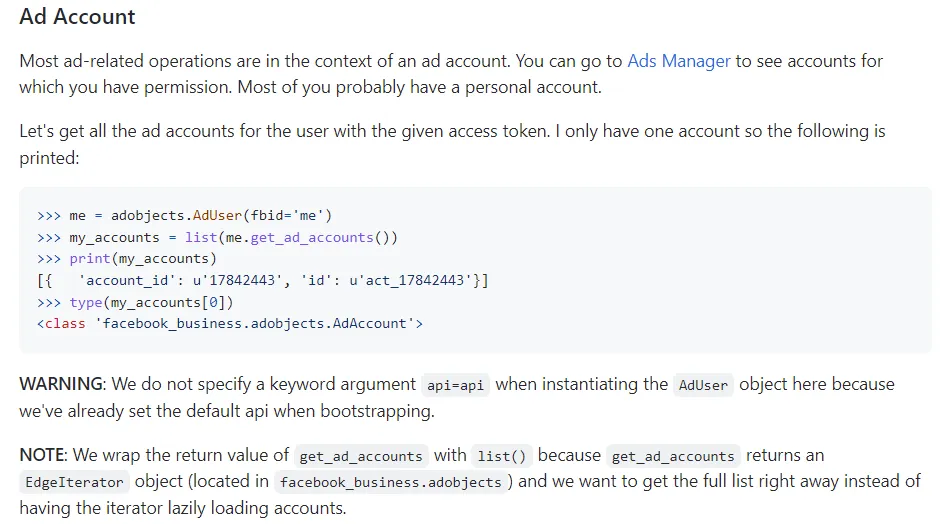Click the AdUser inline code in warning
The image size is (950, 524).
[702, 385]
